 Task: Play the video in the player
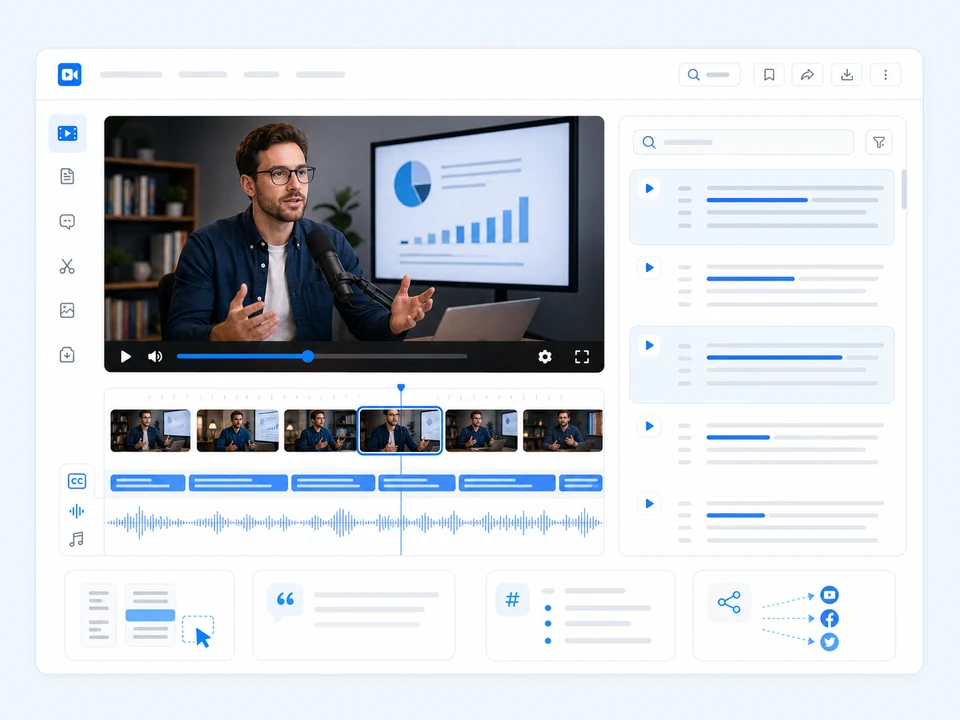pyautogui.click(x=126, y=356)
